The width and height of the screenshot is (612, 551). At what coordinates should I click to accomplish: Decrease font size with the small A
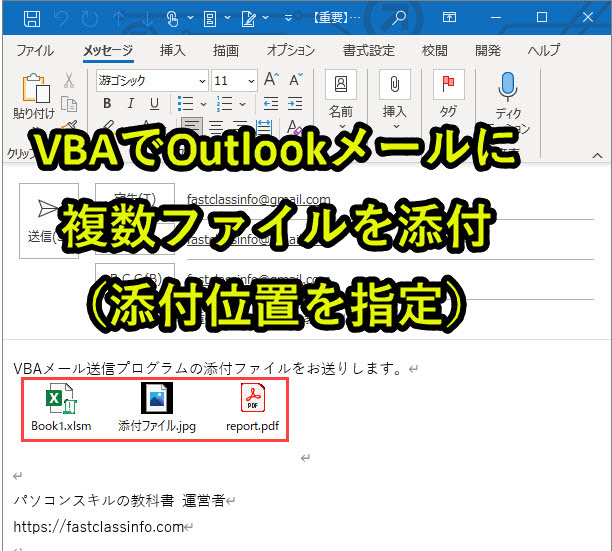[296, 80]
